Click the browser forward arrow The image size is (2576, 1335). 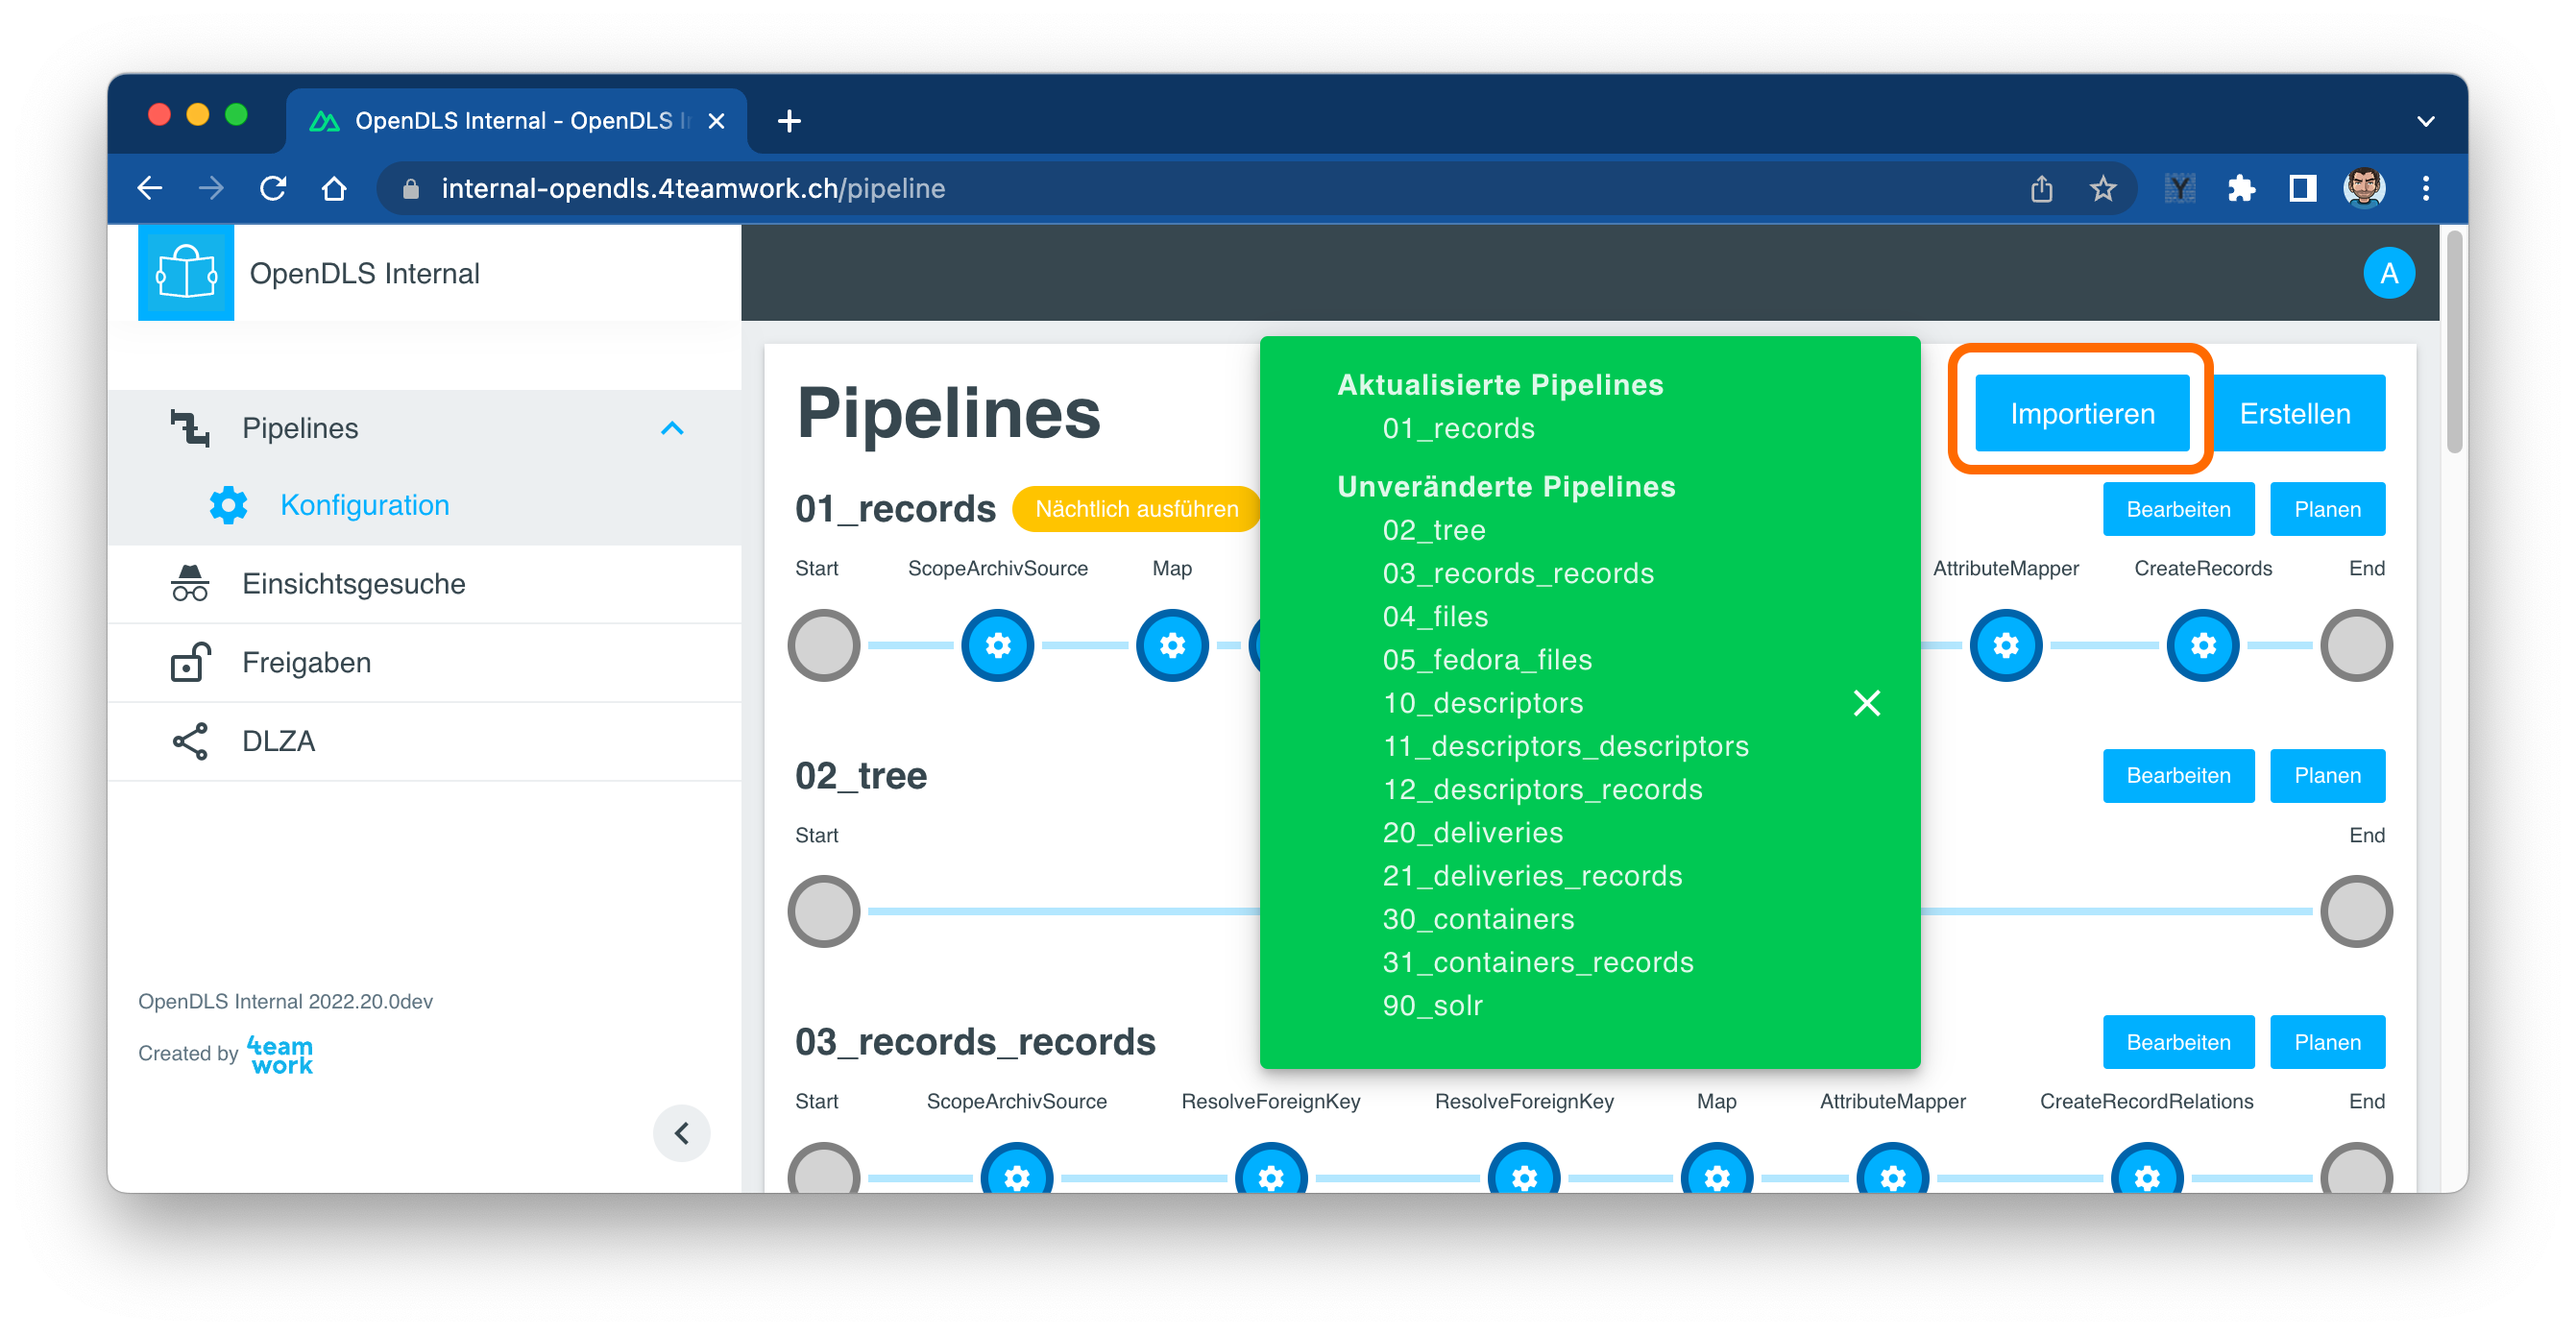(211, 188)
